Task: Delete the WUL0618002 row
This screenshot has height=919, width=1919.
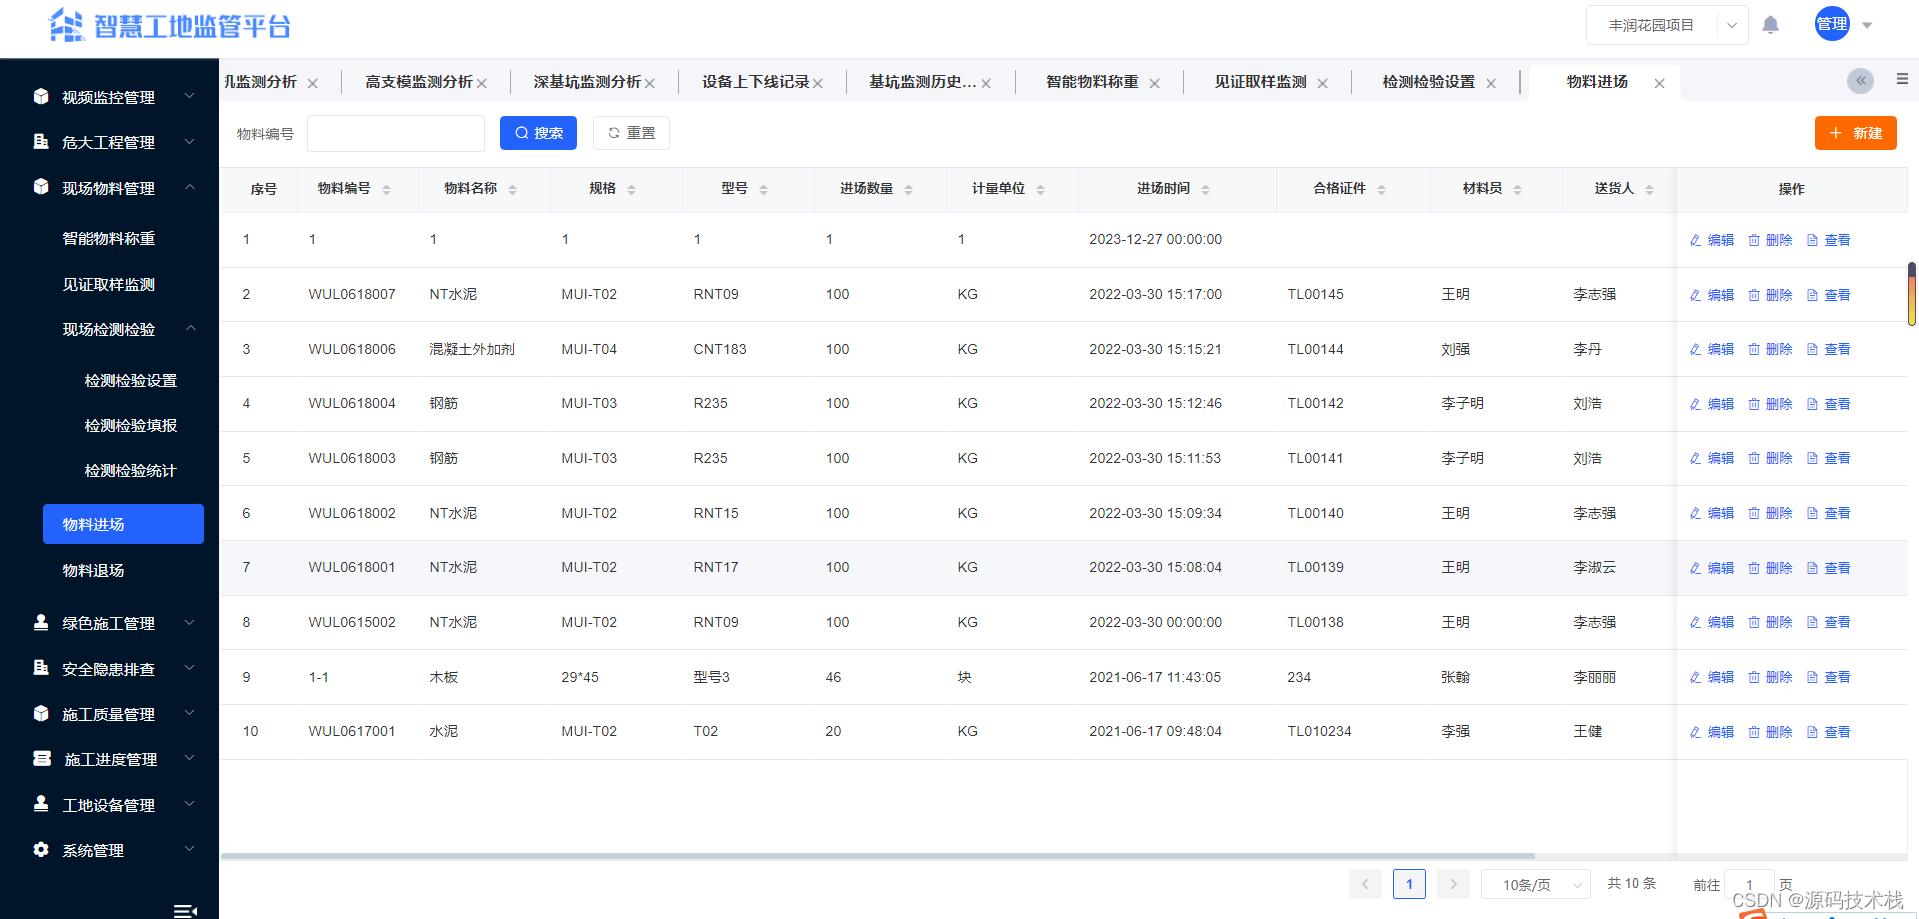Action: click(1770, 513)
